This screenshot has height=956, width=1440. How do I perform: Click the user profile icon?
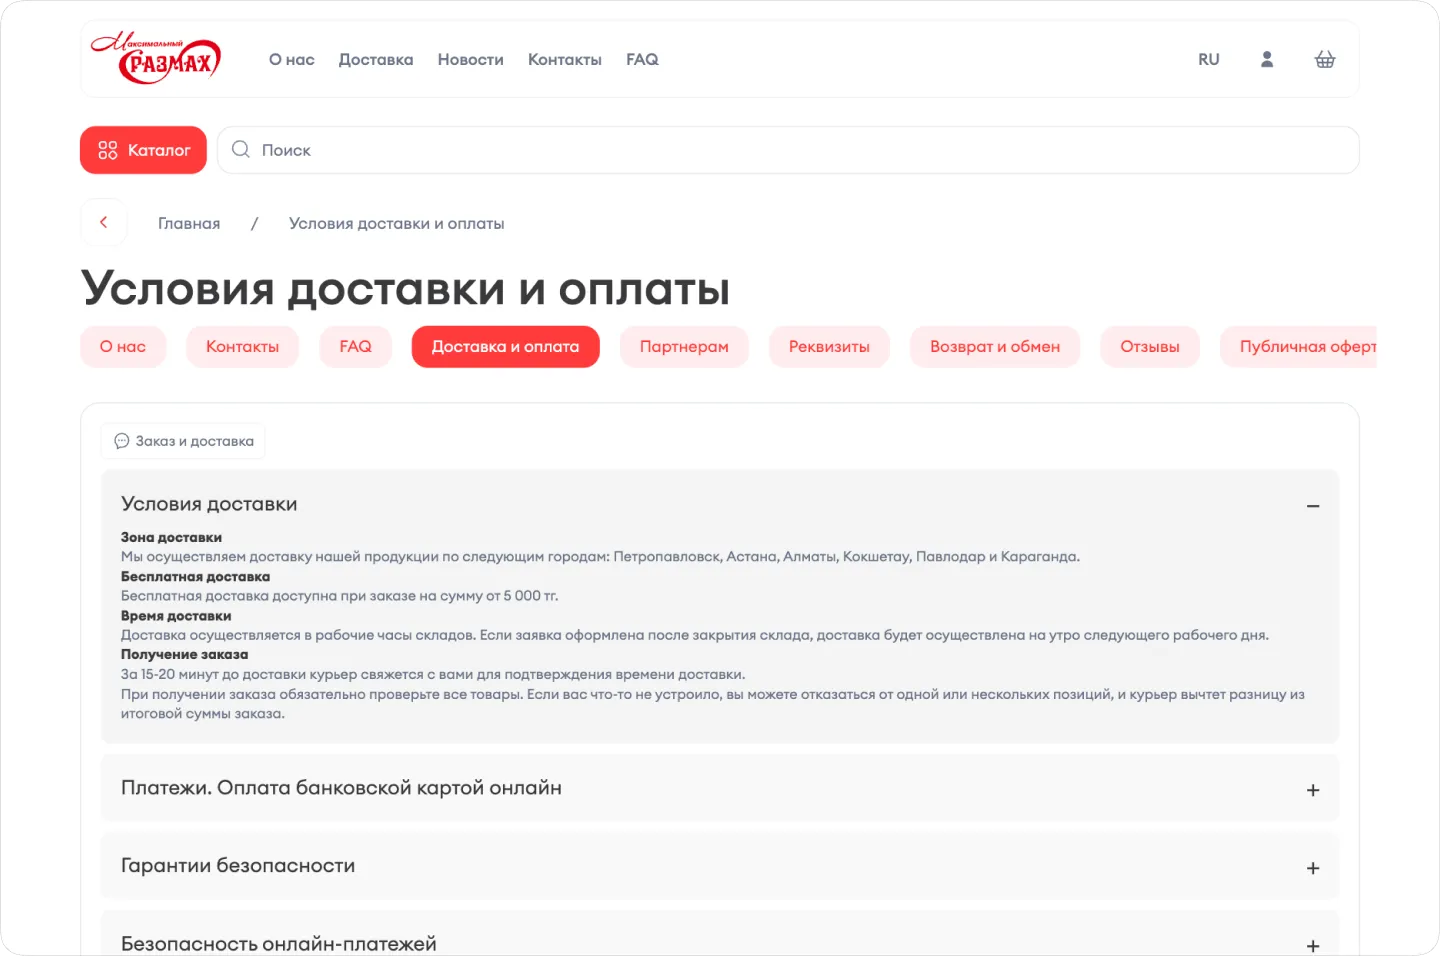click(x=1266, y=59)
